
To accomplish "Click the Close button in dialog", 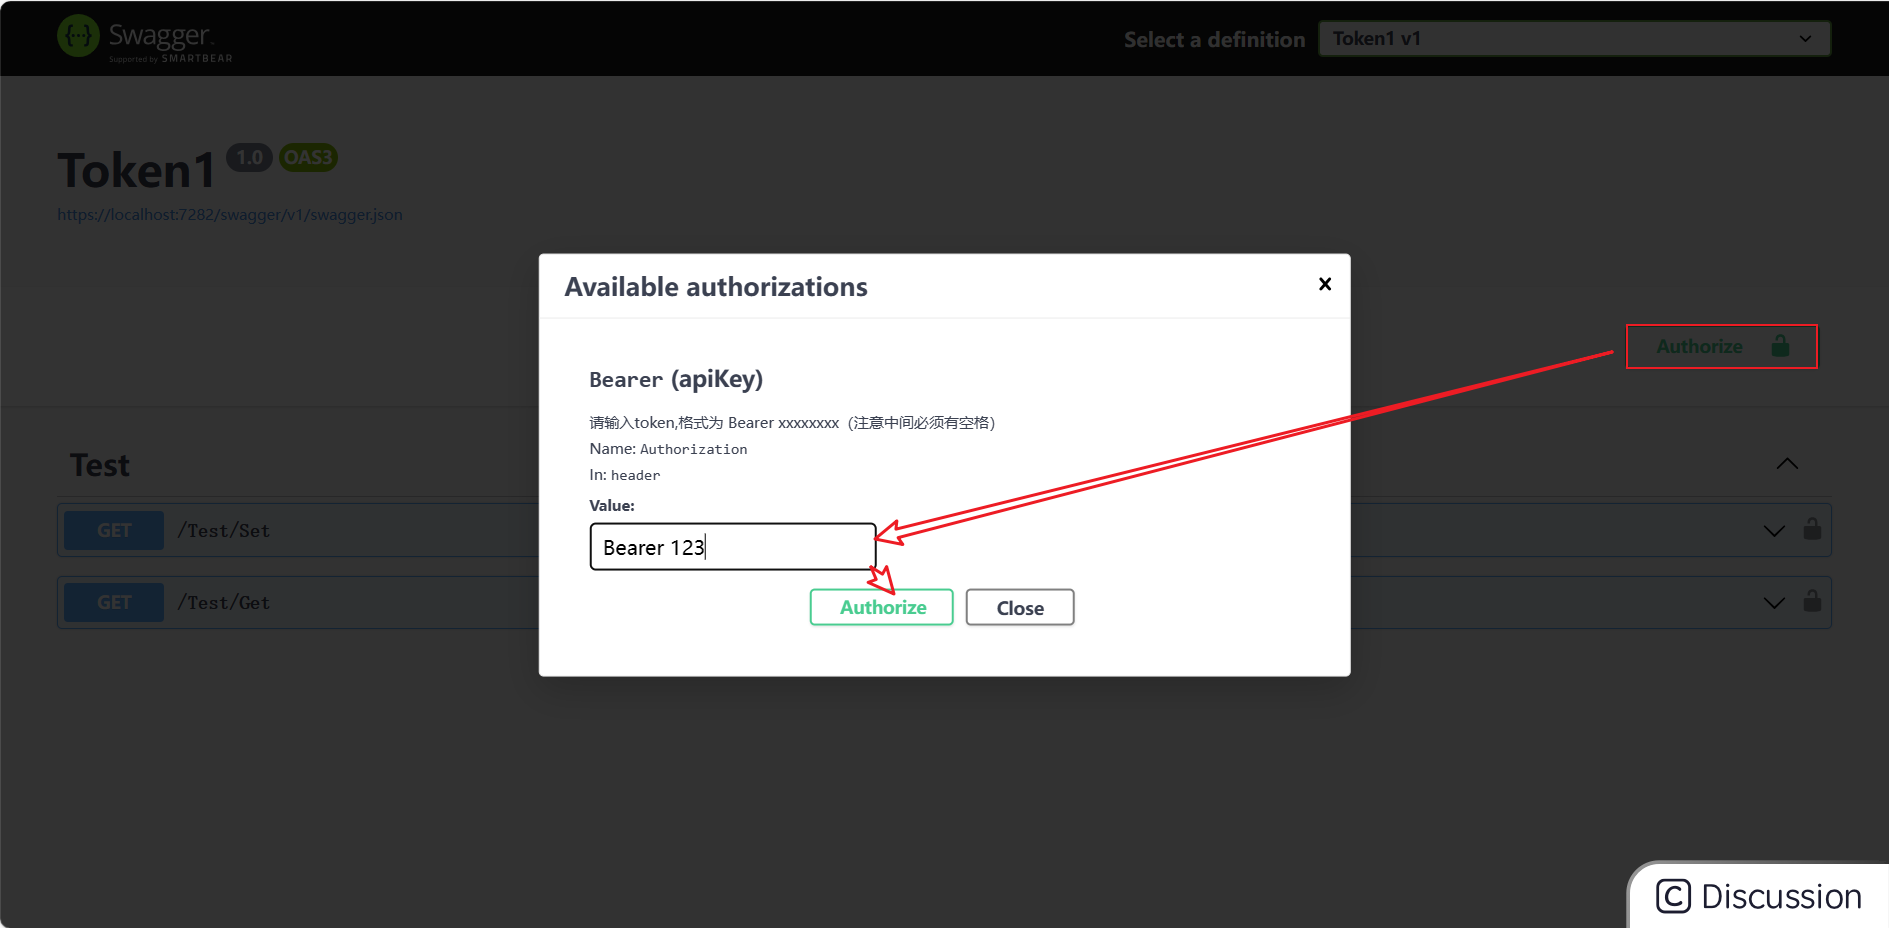I will 1020,607.
